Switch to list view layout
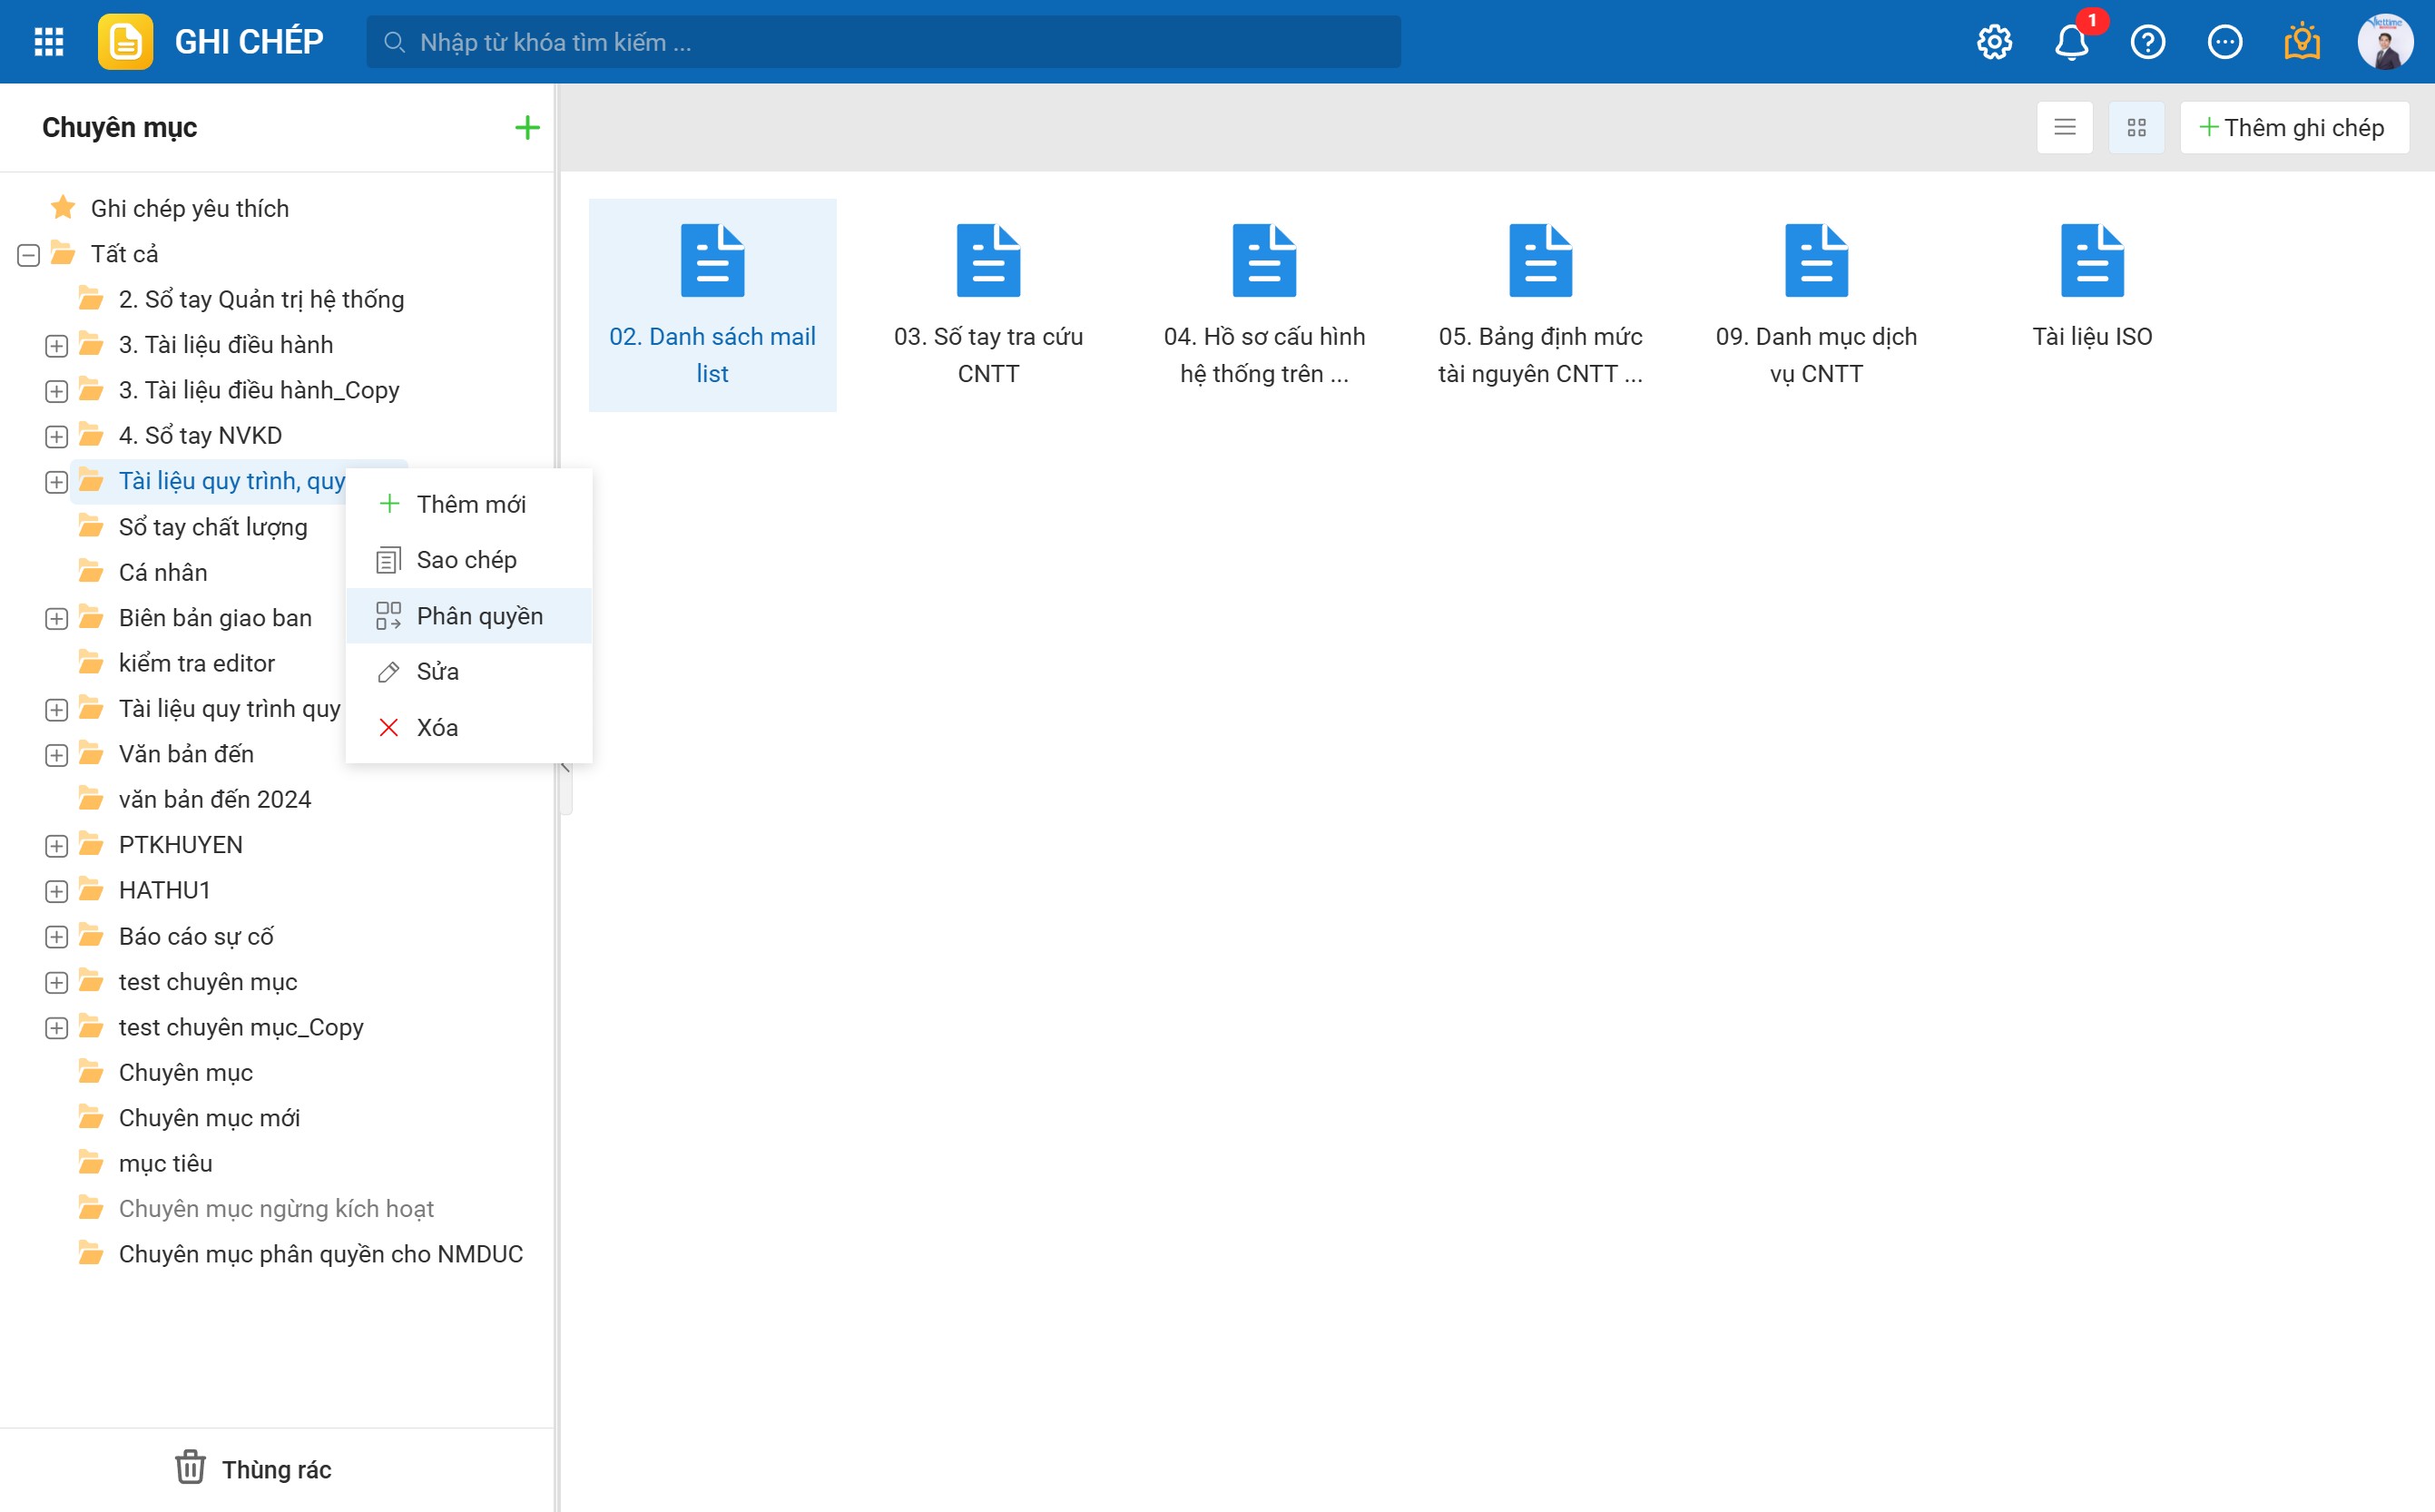This screenshot has width=2435, height=1512. 2065,127
